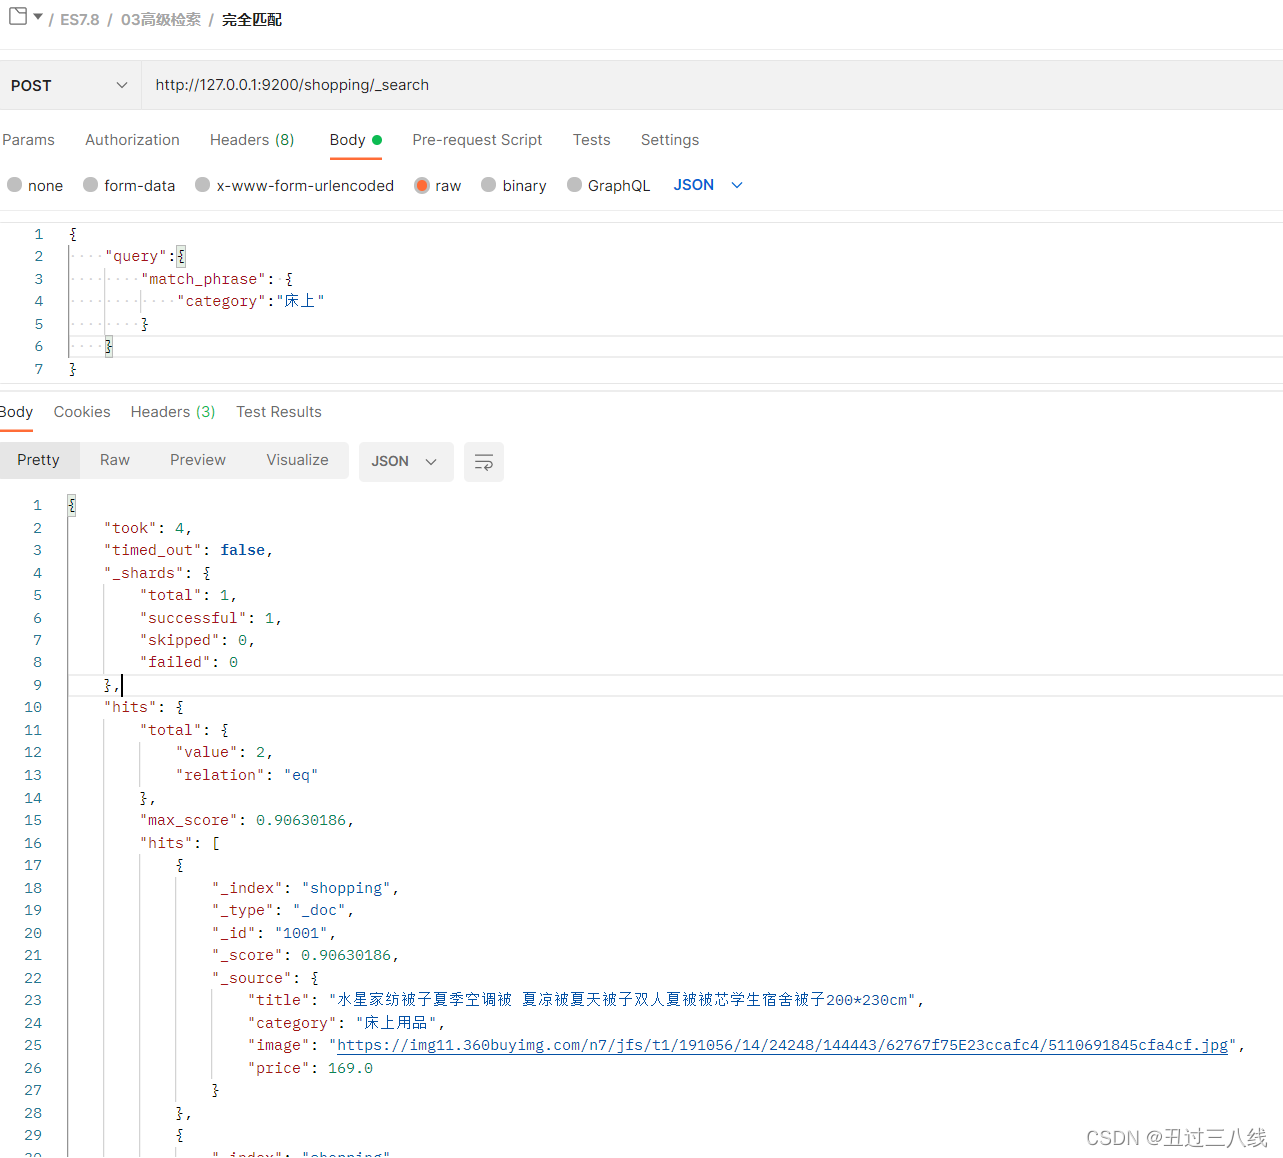This screenshot has height=1158, width=1283.
Task: Switch response view to Preview
Action: [x=198, y=460]
